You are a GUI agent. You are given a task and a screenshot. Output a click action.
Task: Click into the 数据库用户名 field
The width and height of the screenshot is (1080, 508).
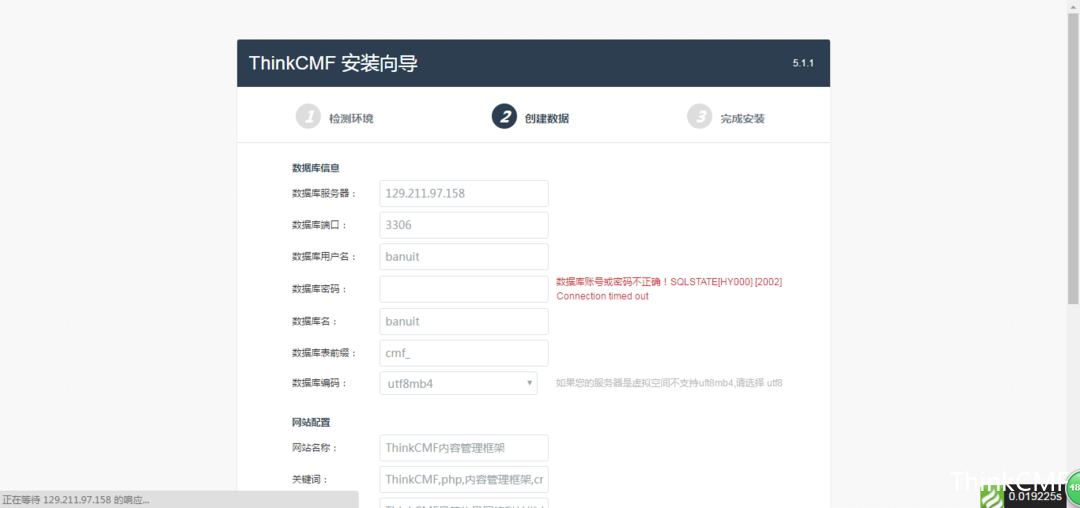464,257
